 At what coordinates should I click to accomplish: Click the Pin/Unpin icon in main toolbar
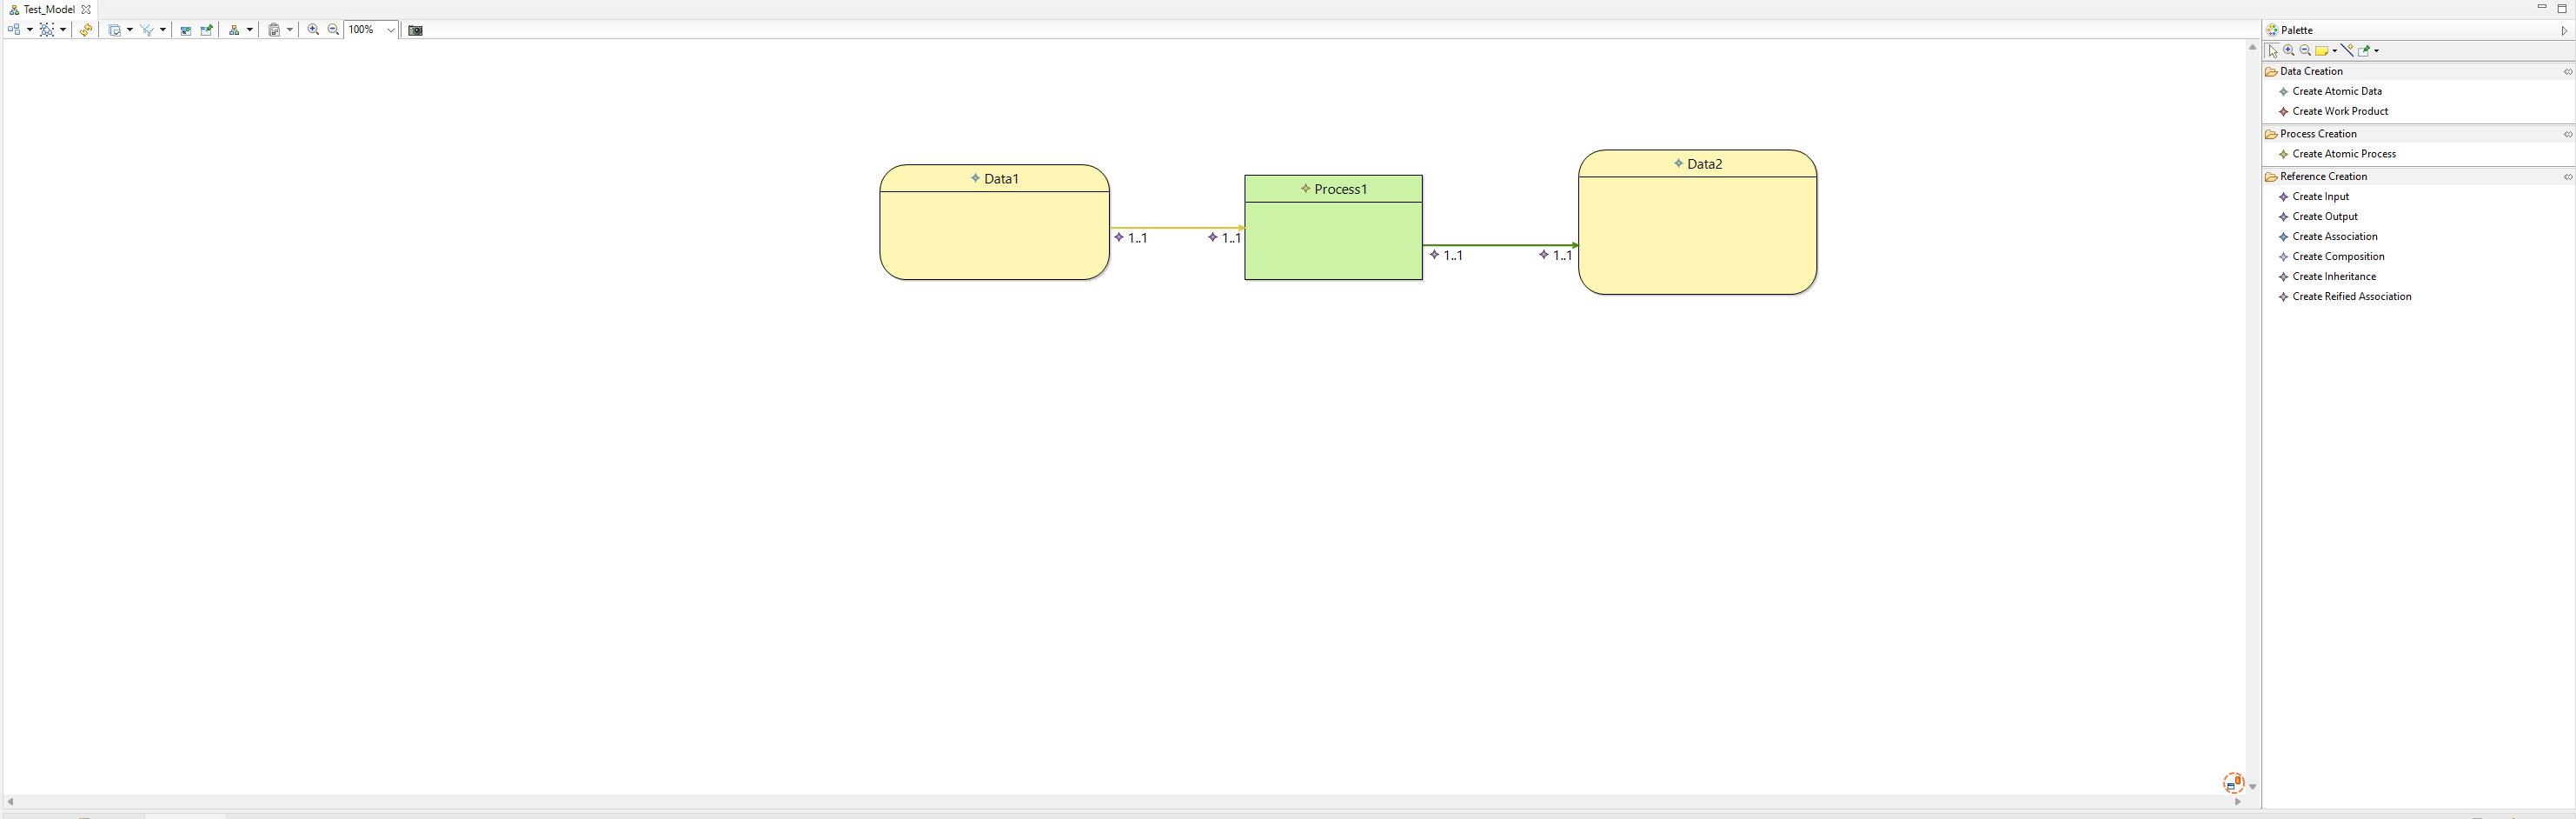click(x=207, y=30)
